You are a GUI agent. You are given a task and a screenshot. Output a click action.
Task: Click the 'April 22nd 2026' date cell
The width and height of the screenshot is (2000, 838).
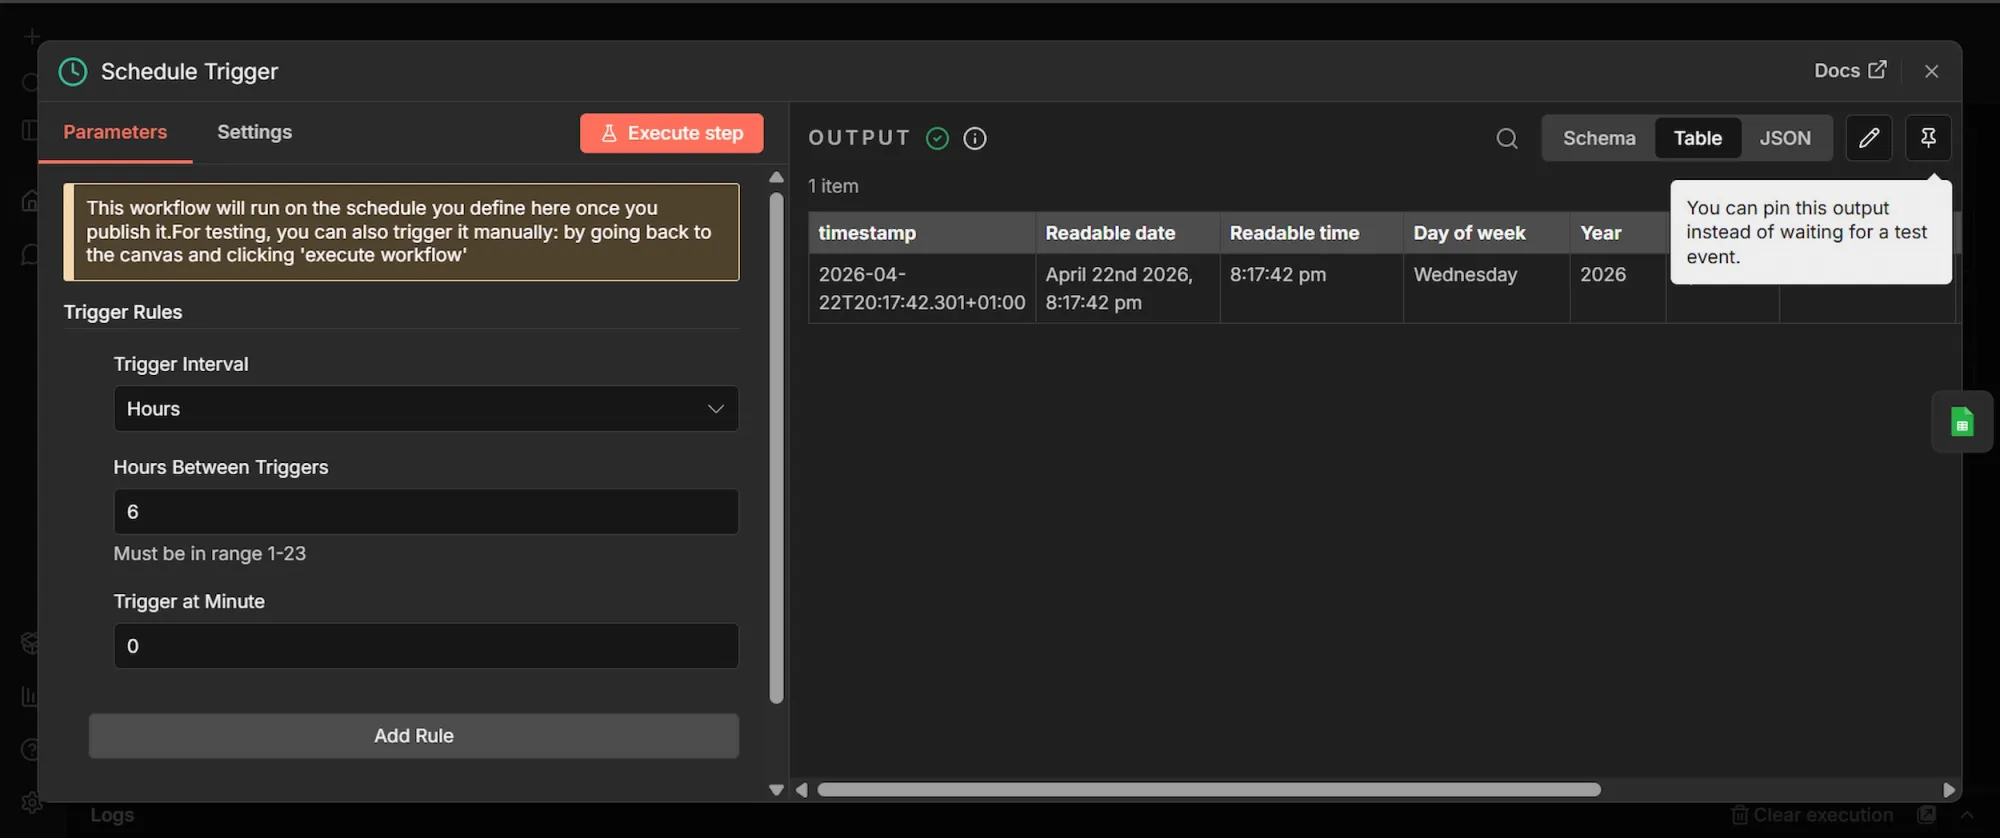pos(1127,288)
